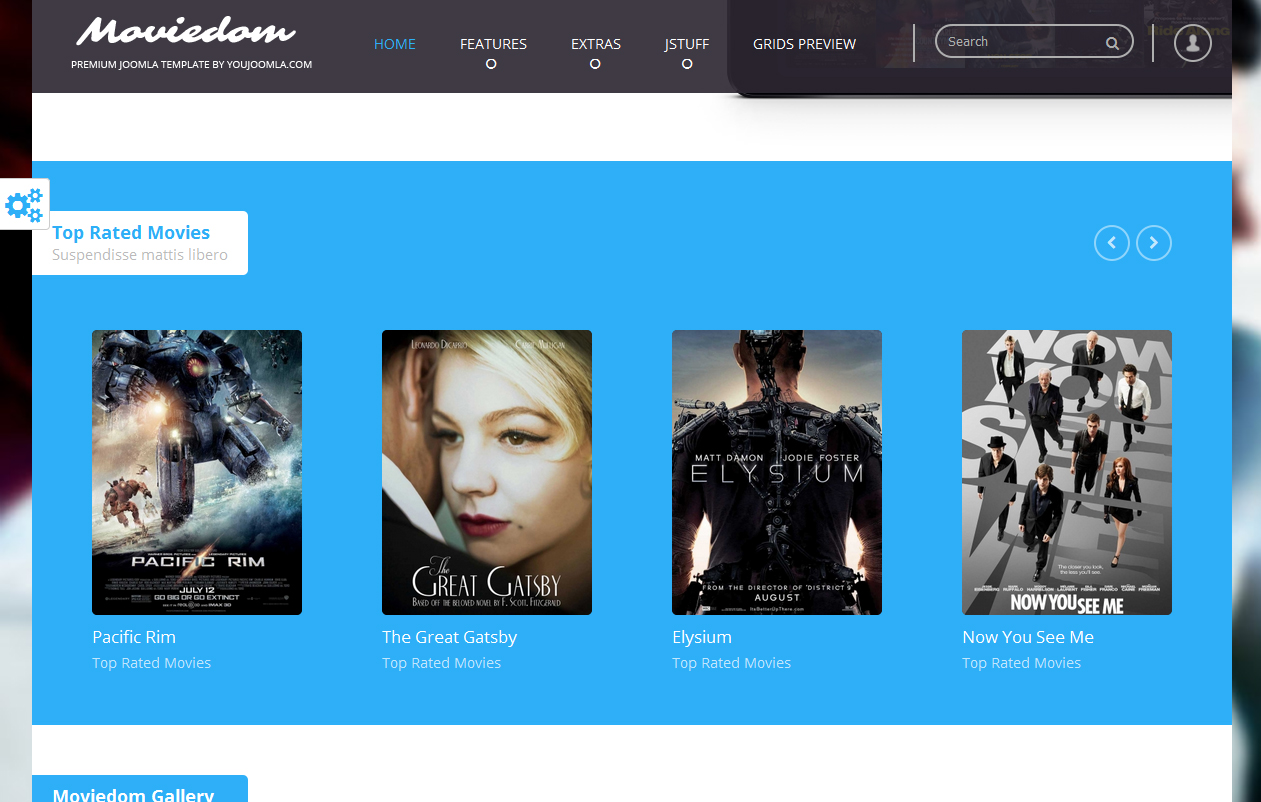Click the blue gears panel icon

click(x=22, y=204)
